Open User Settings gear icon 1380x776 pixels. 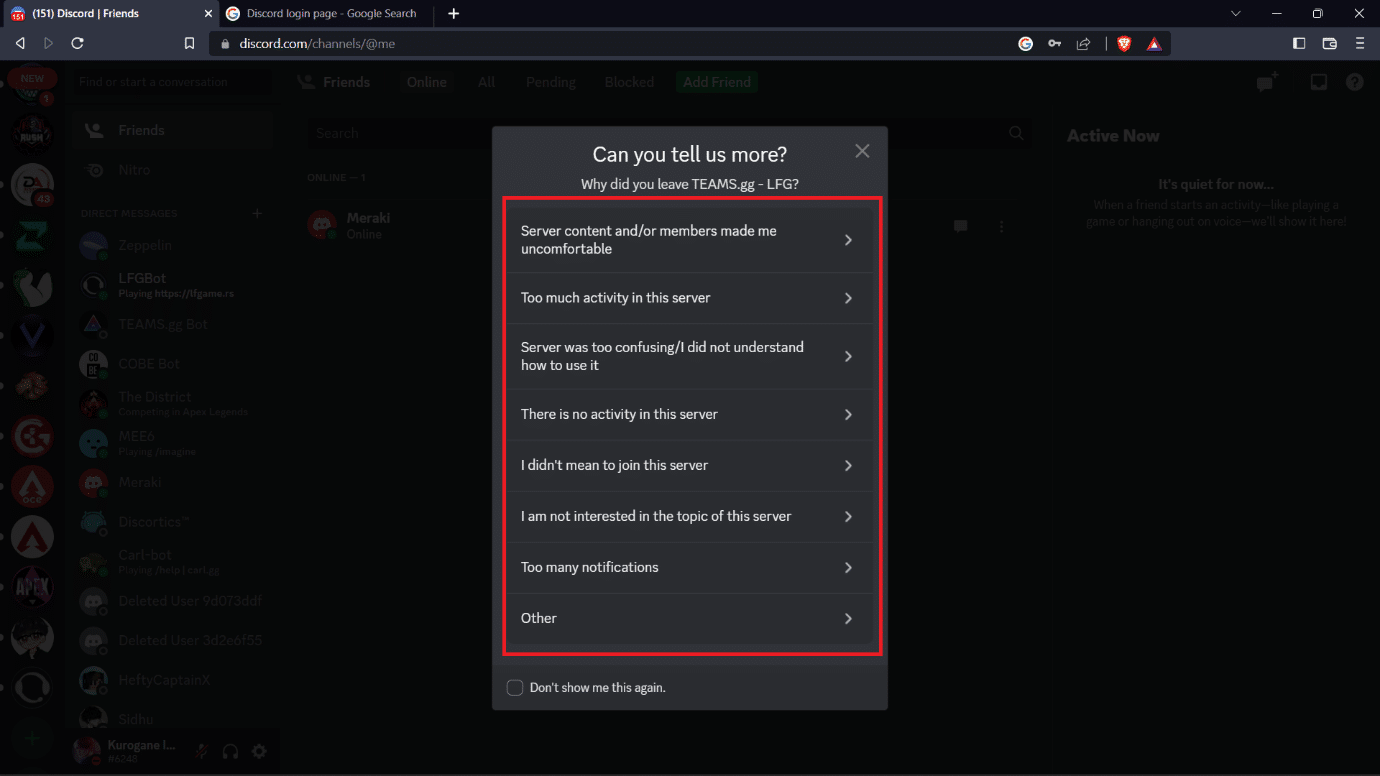tap(259, 751)
